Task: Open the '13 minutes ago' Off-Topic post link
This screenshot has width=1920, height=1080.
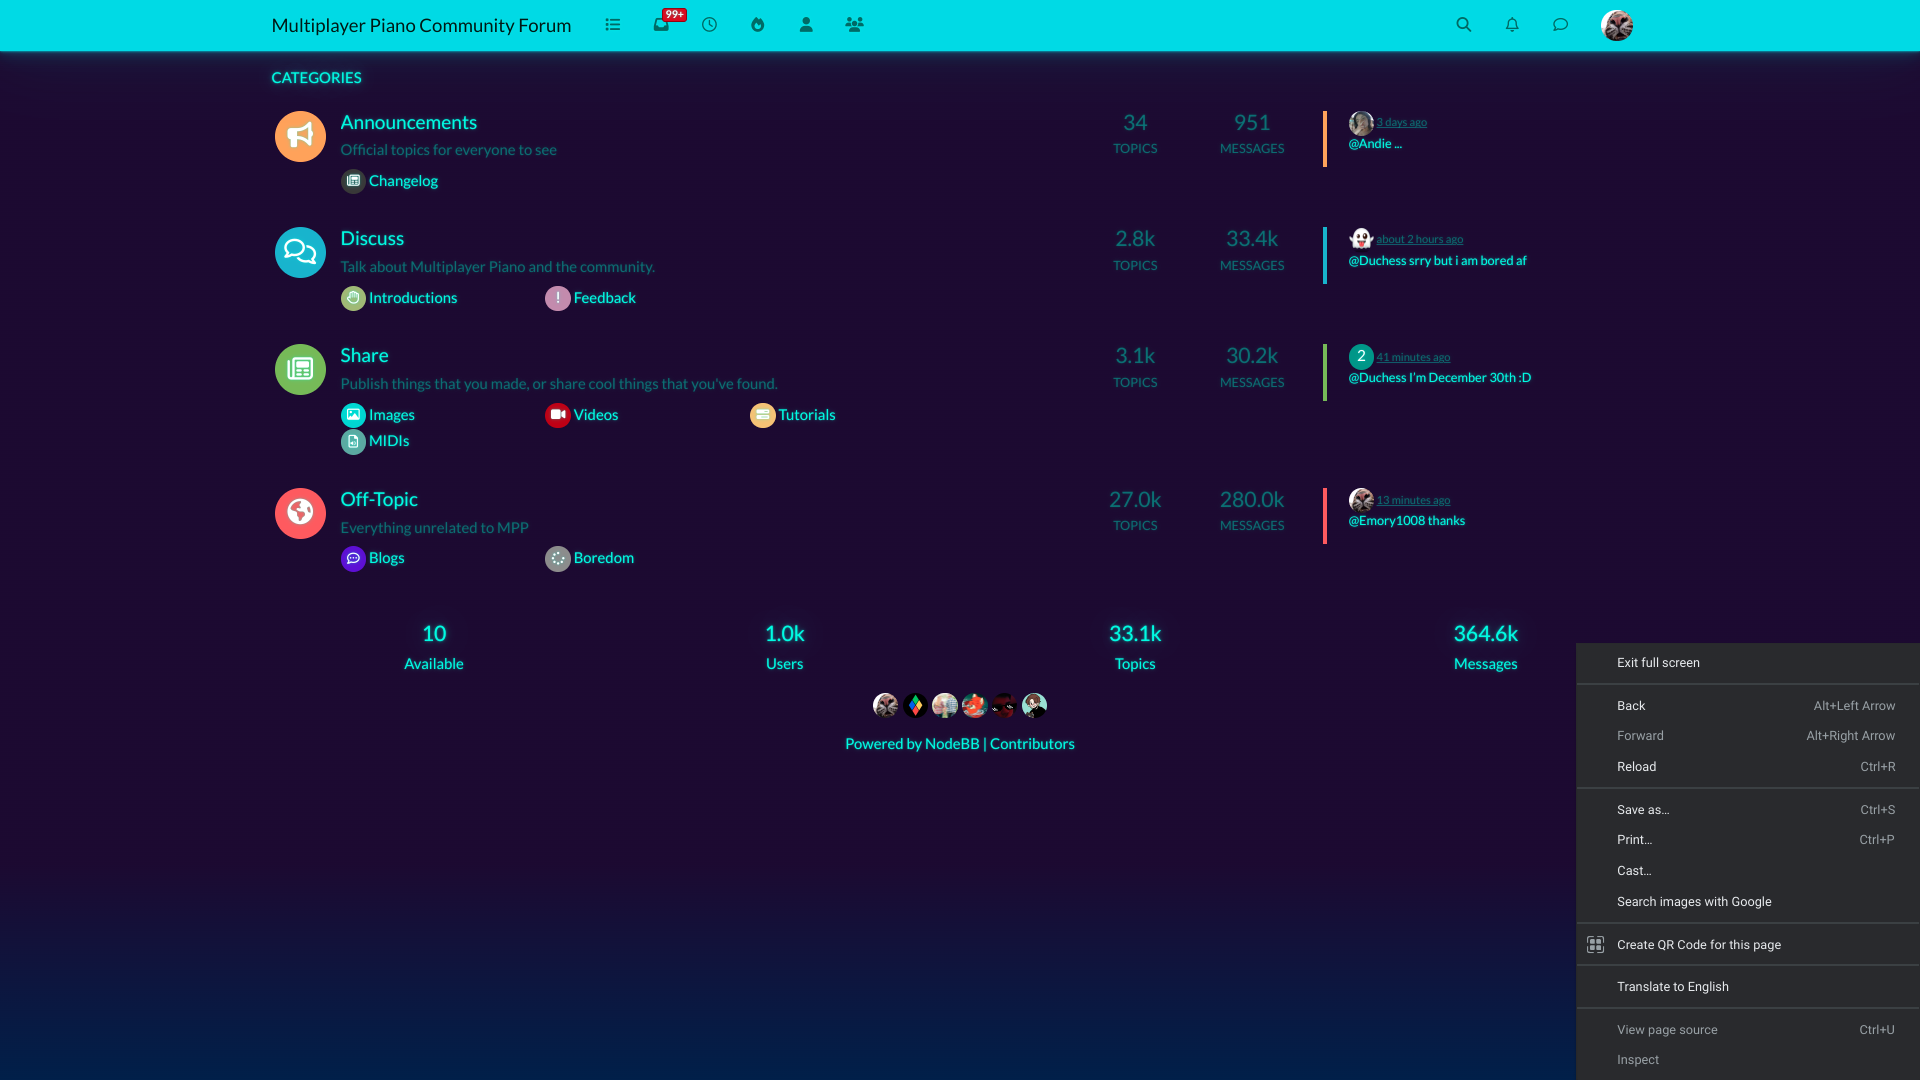Action: click(x=1412, y=500)
